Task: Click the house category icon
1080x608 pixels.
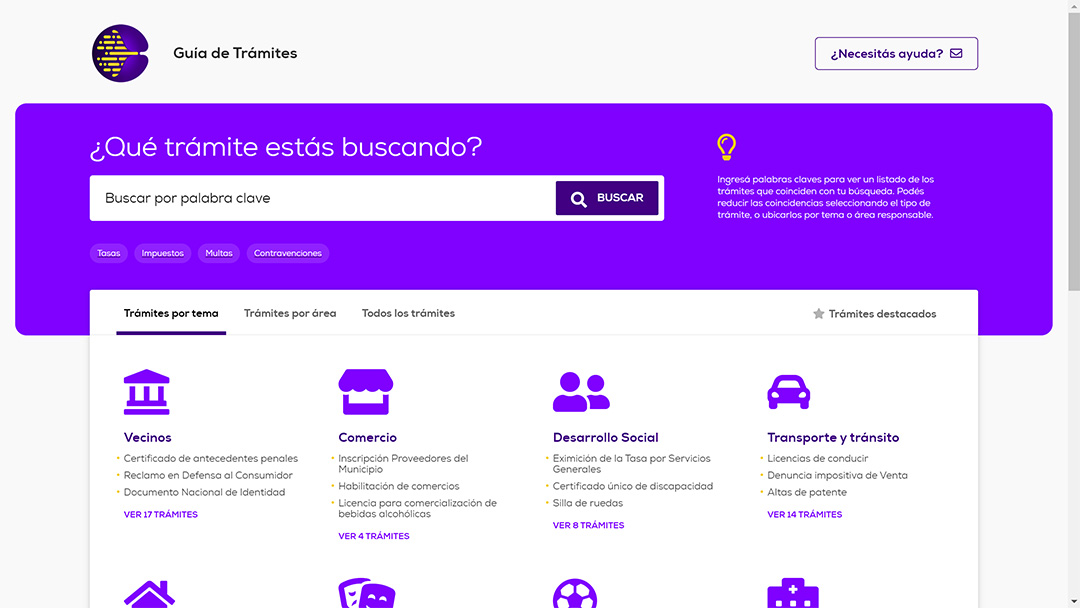Action: 149,594
